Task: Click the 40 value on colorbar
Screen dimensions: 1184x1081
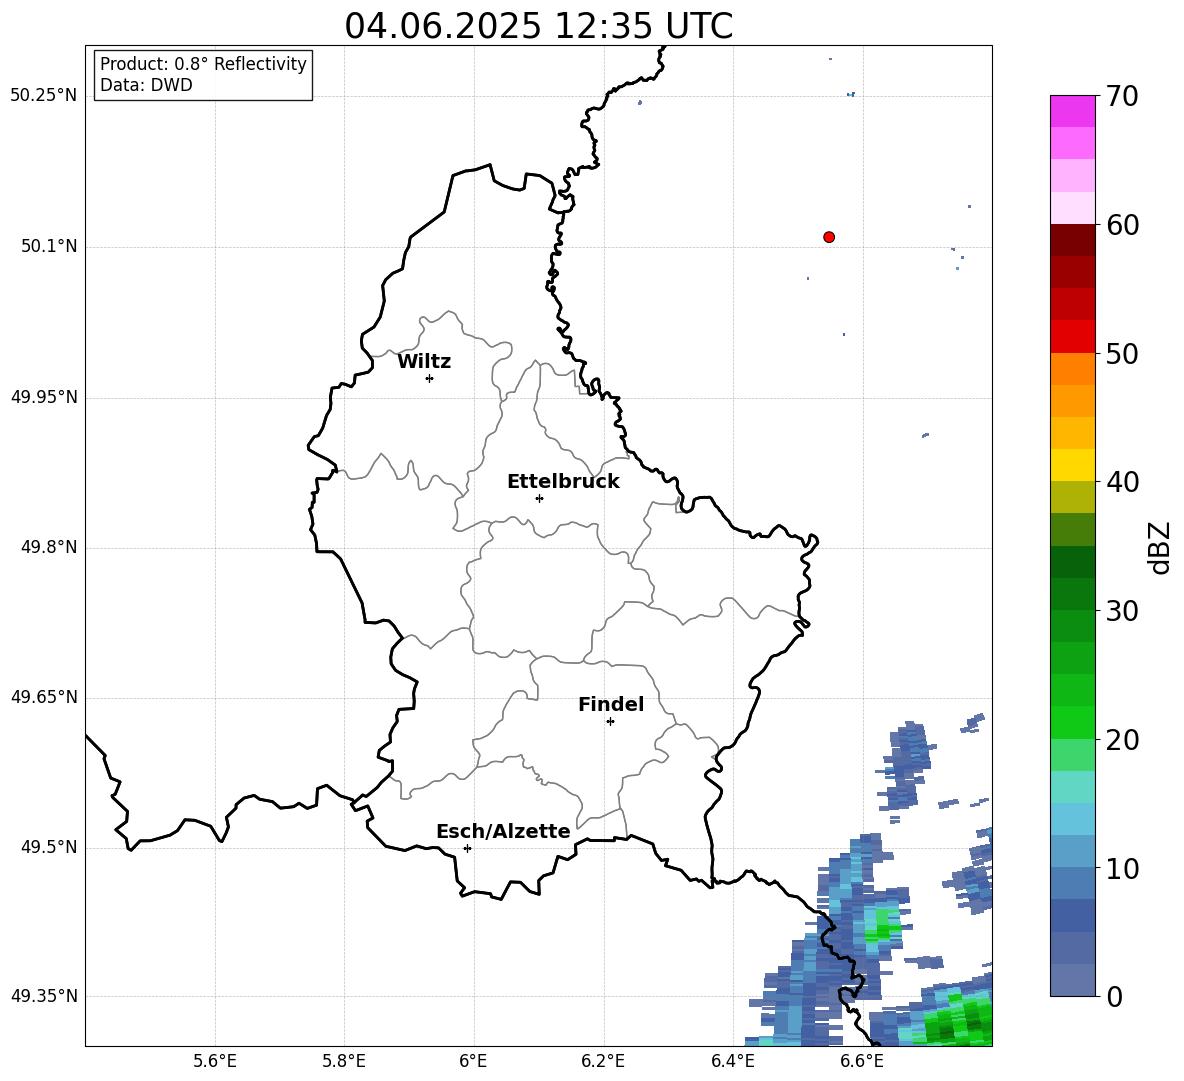Action: 1123,482
